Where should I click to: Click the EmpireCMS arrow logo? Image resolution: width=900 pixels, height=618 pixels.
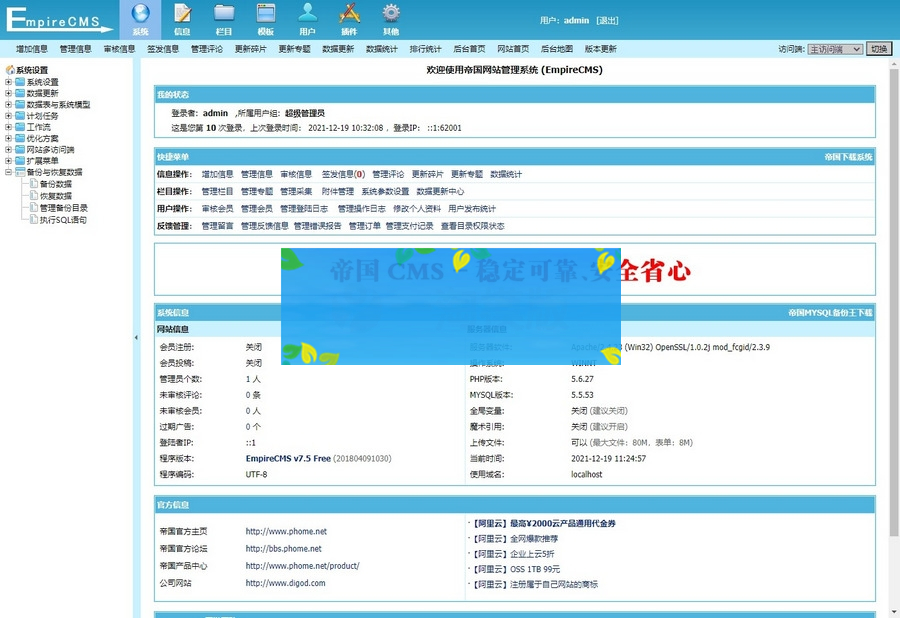click(55, 18)
